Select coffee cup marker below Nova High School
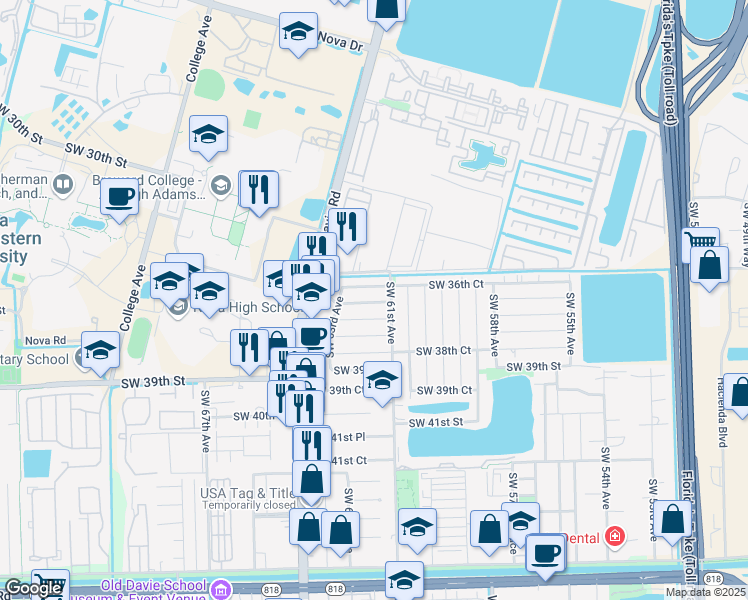The image size is (748, 600). coord(312,338)
